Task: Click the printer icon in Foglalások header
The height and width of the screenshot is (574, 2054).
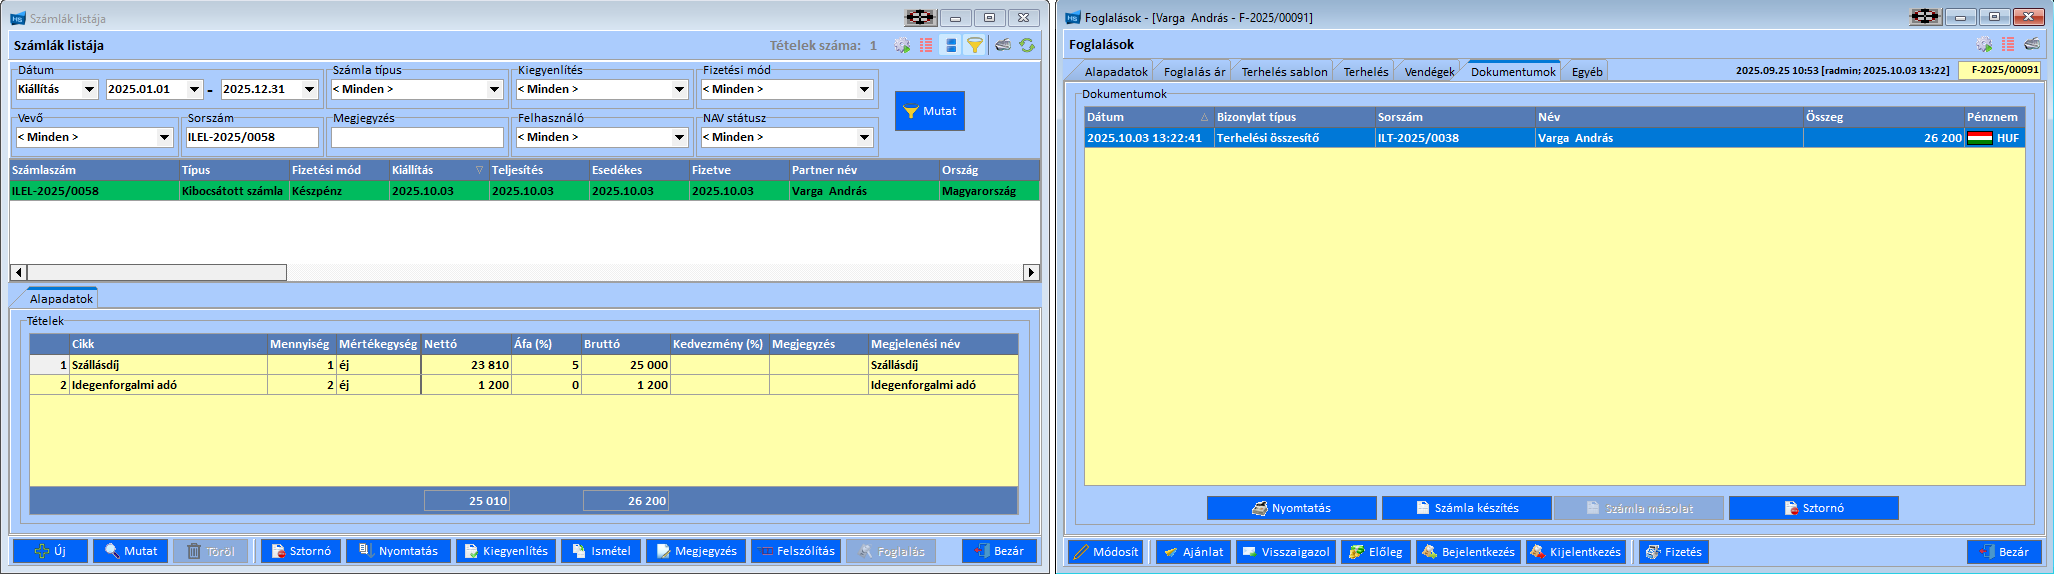Action: (x=2032, y=44)
